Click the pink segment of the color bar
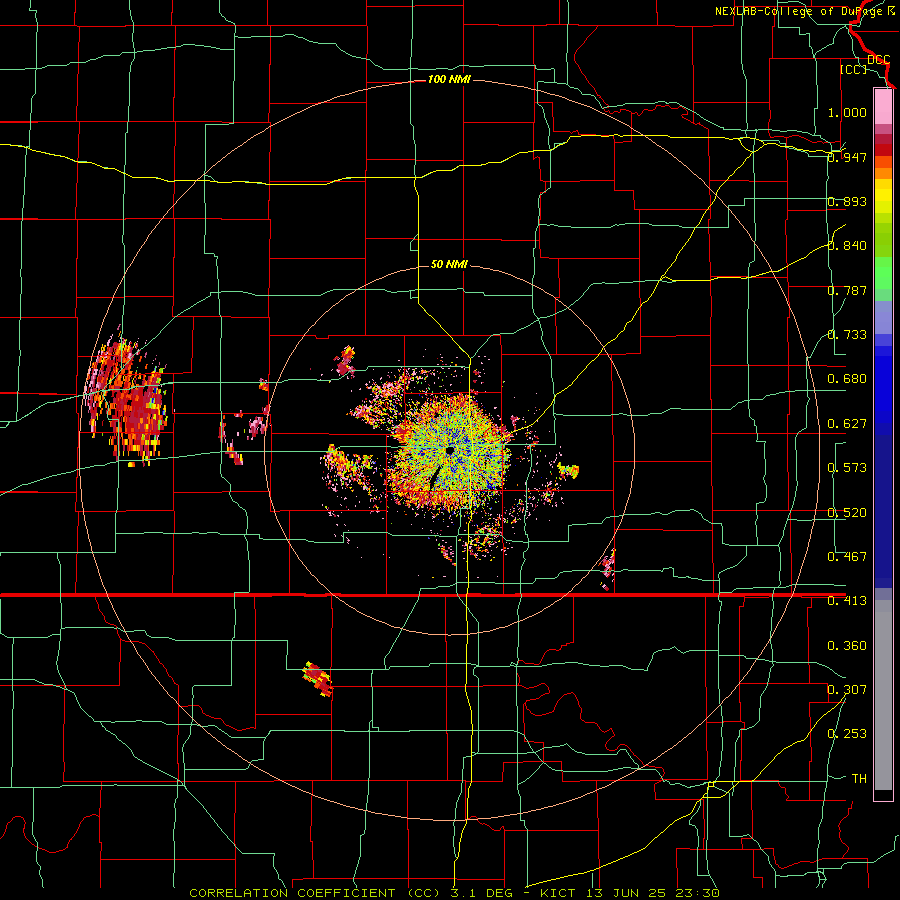 pyautogui.click(x=883, y=107)
